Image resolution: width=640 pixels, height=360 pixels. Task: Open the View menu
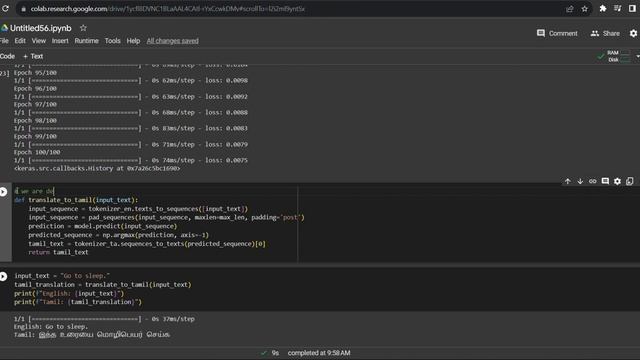(39, 41)
